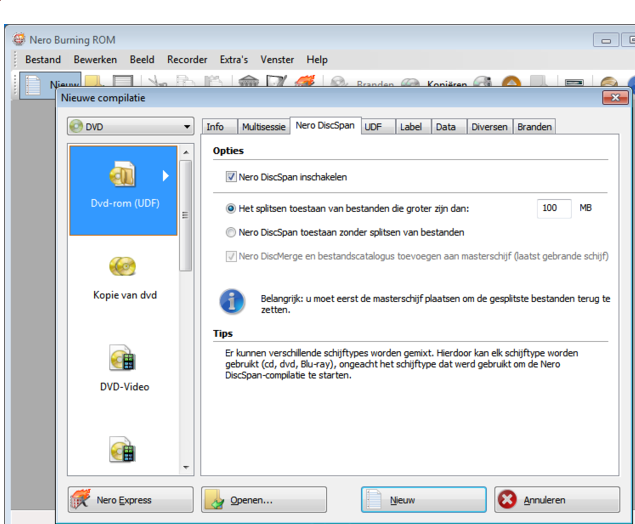The image size is (635, 524).
Task: Click the save disk icon in main toolbar
Action: (x=123, y=81)
